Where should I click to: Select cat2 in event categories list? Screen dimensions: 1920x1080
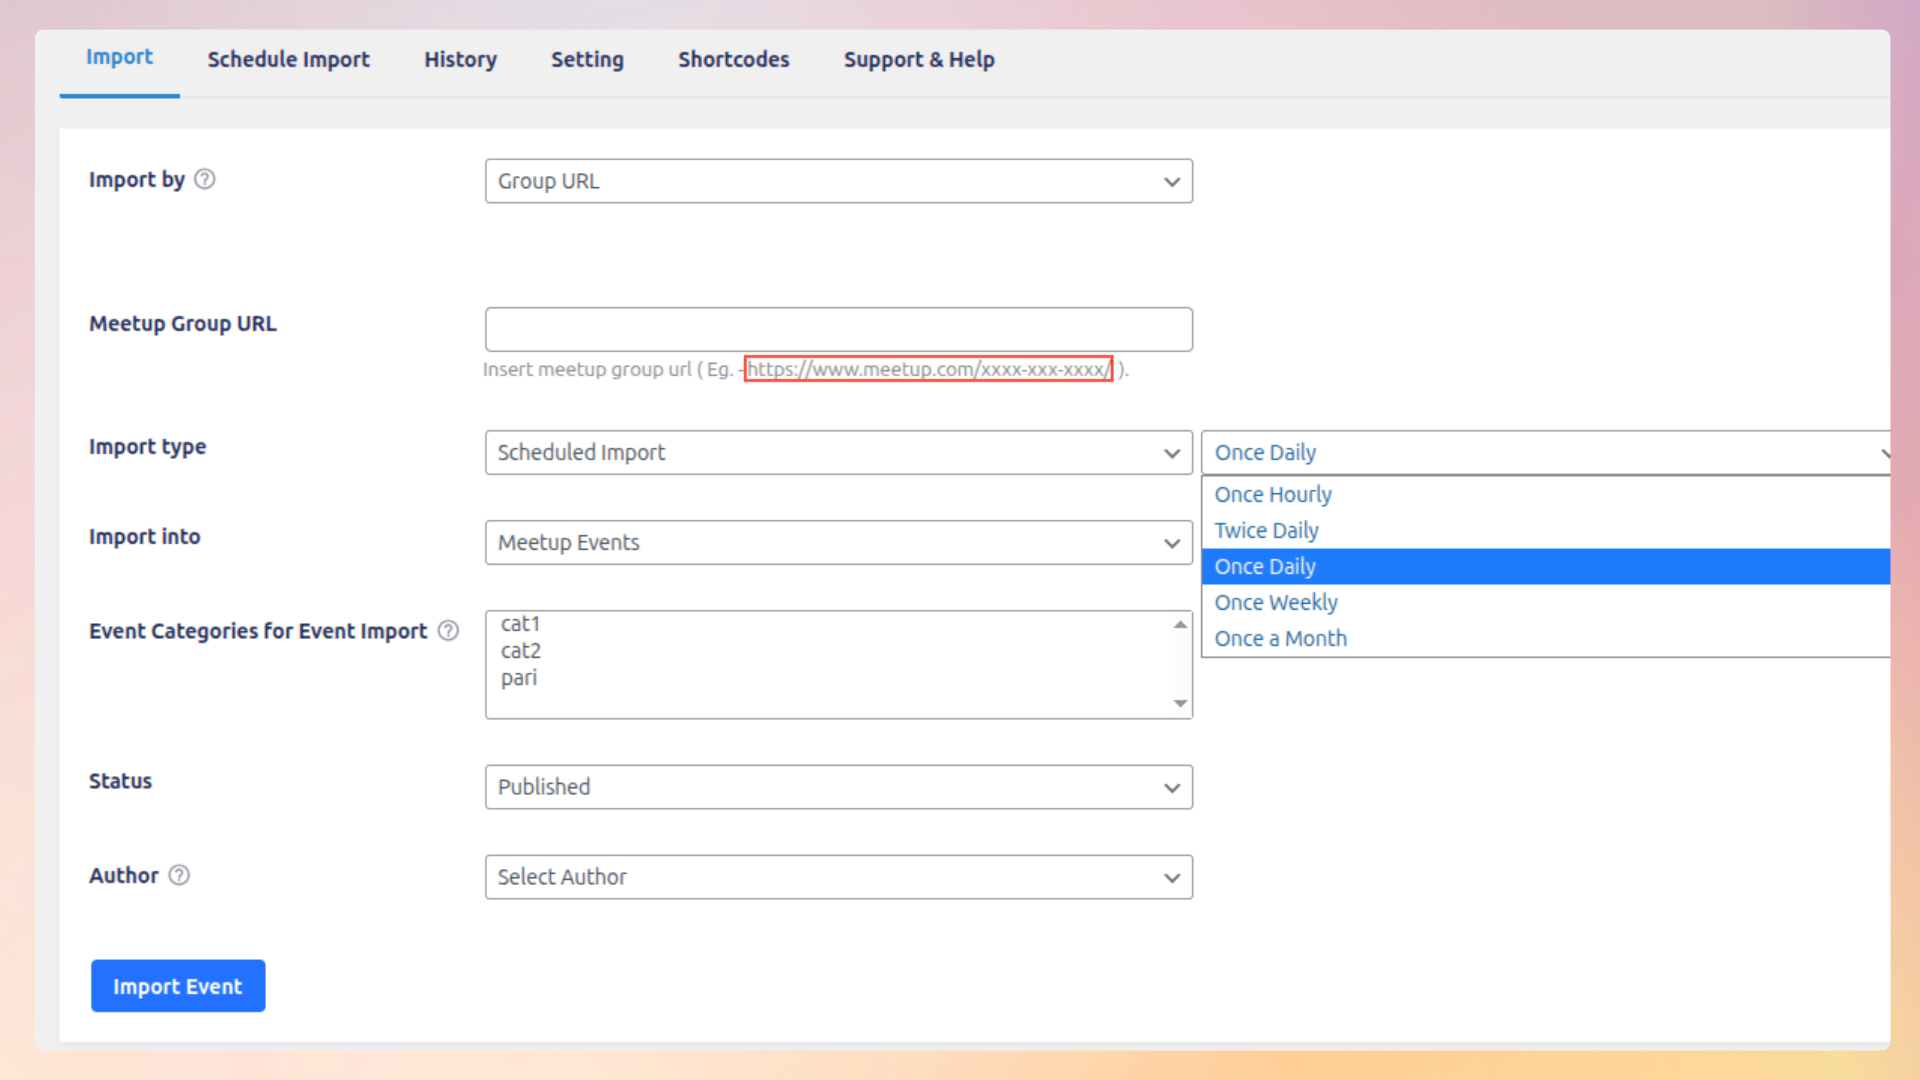coord(521,650)
